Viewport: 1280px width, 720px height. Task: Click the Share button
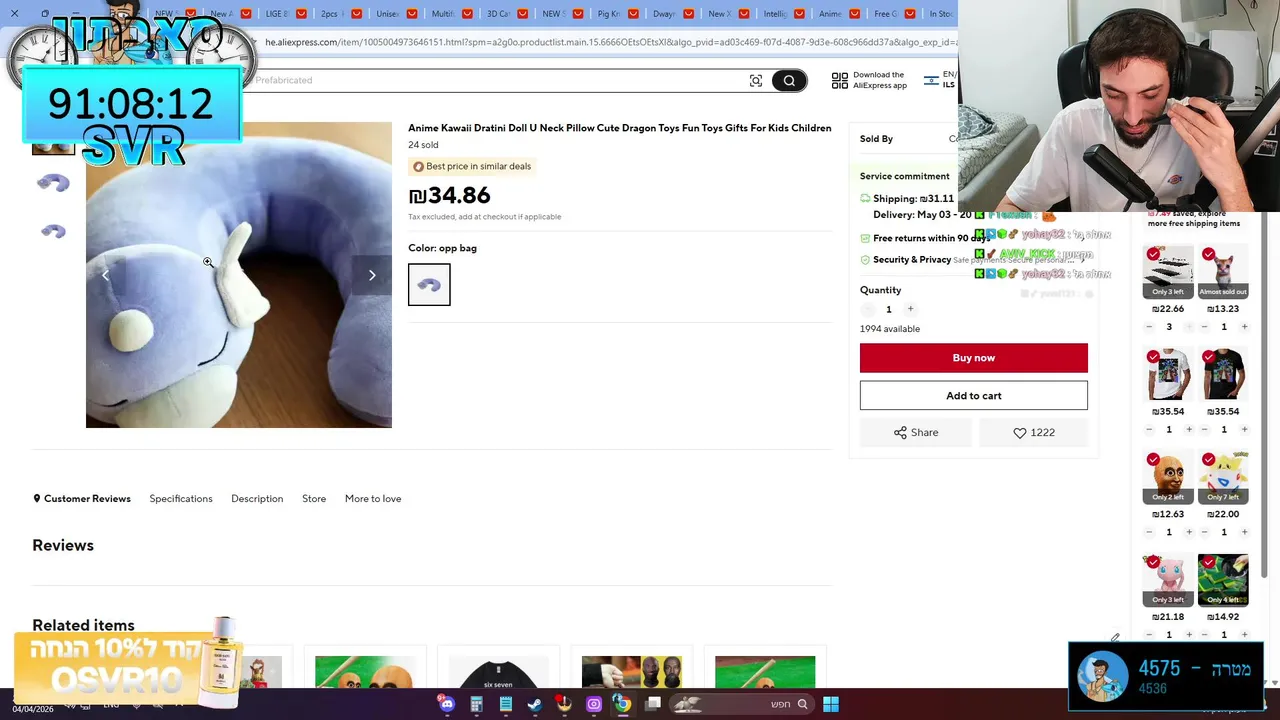point(915,433)
